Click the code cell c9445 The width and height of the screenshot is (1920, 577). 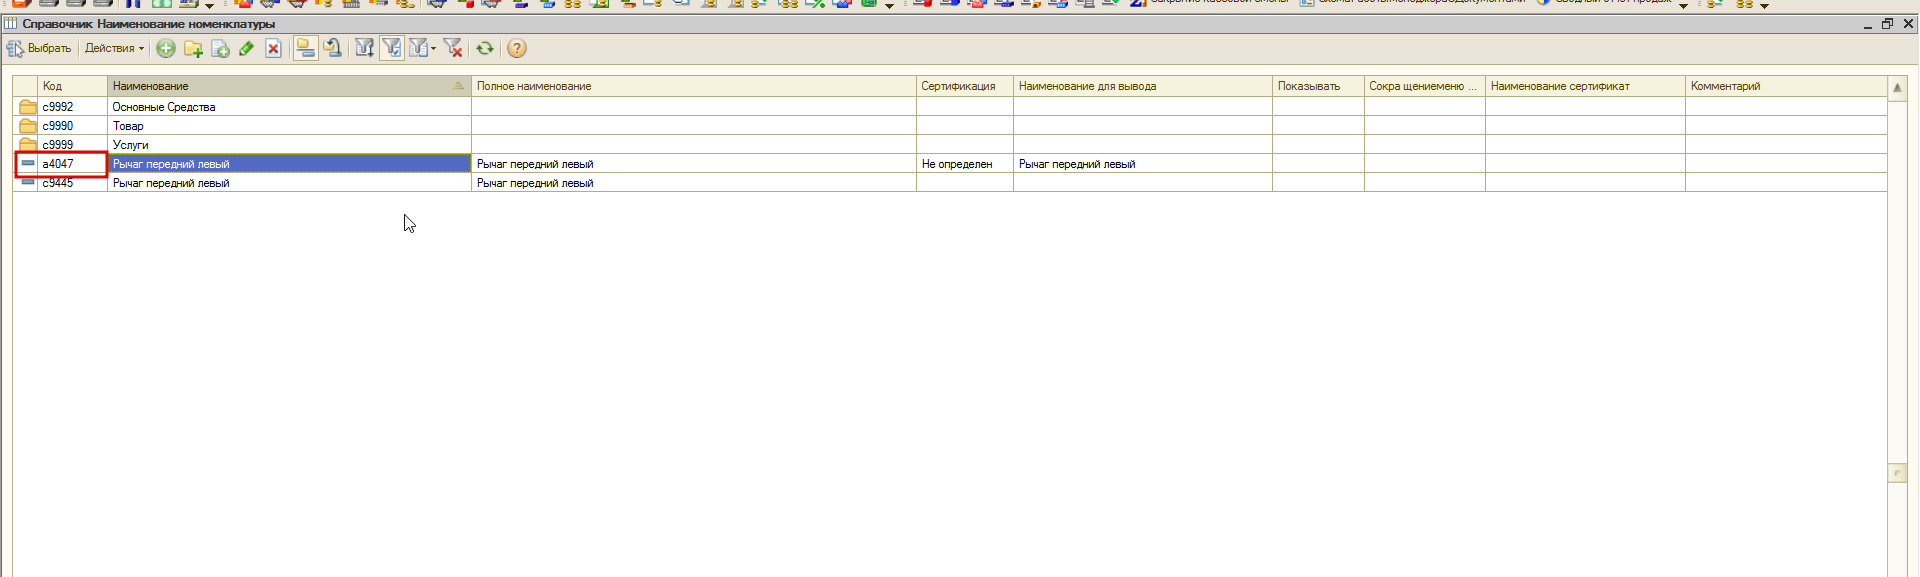[72, 183]
